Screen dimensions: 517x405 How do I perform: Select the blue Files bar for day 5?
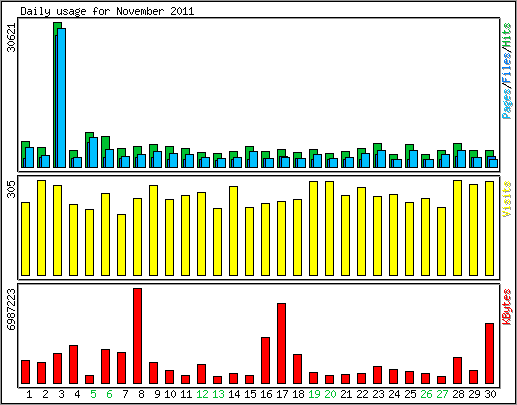(93, 152)
